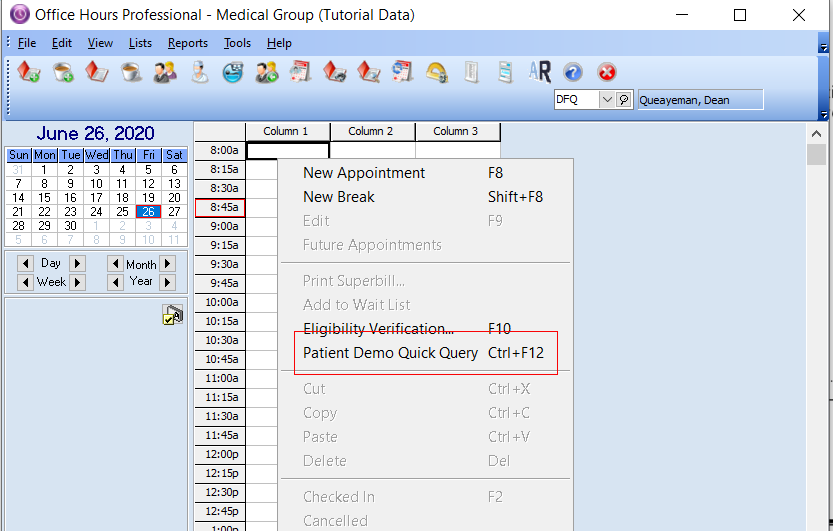Open the View menu
This screenshot has height=531, width=833.
(x=100, y=43)
